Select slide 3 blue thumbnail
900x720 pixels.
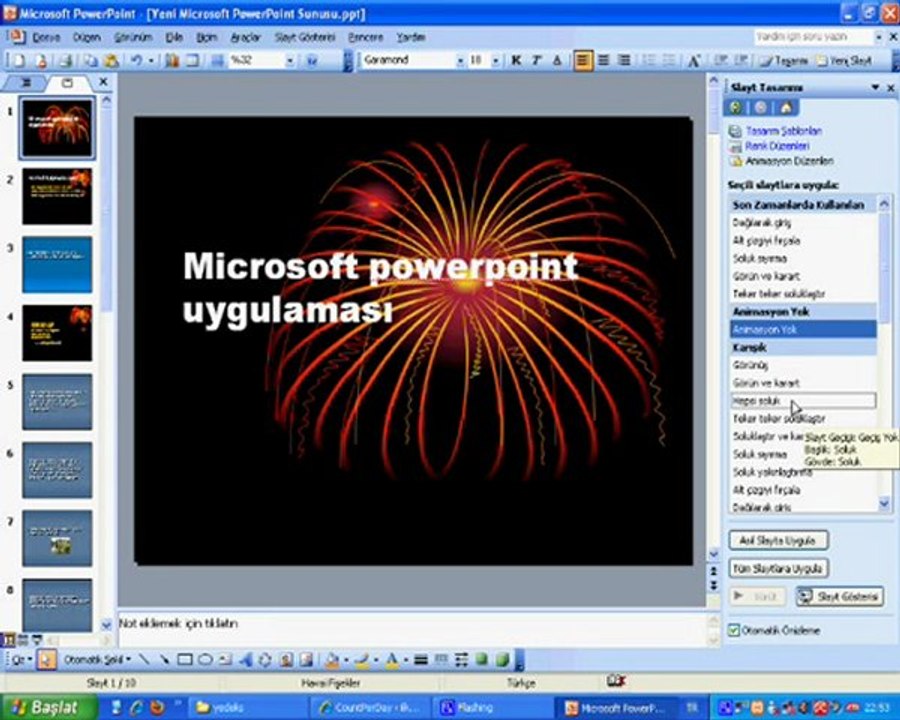[57, 265]
